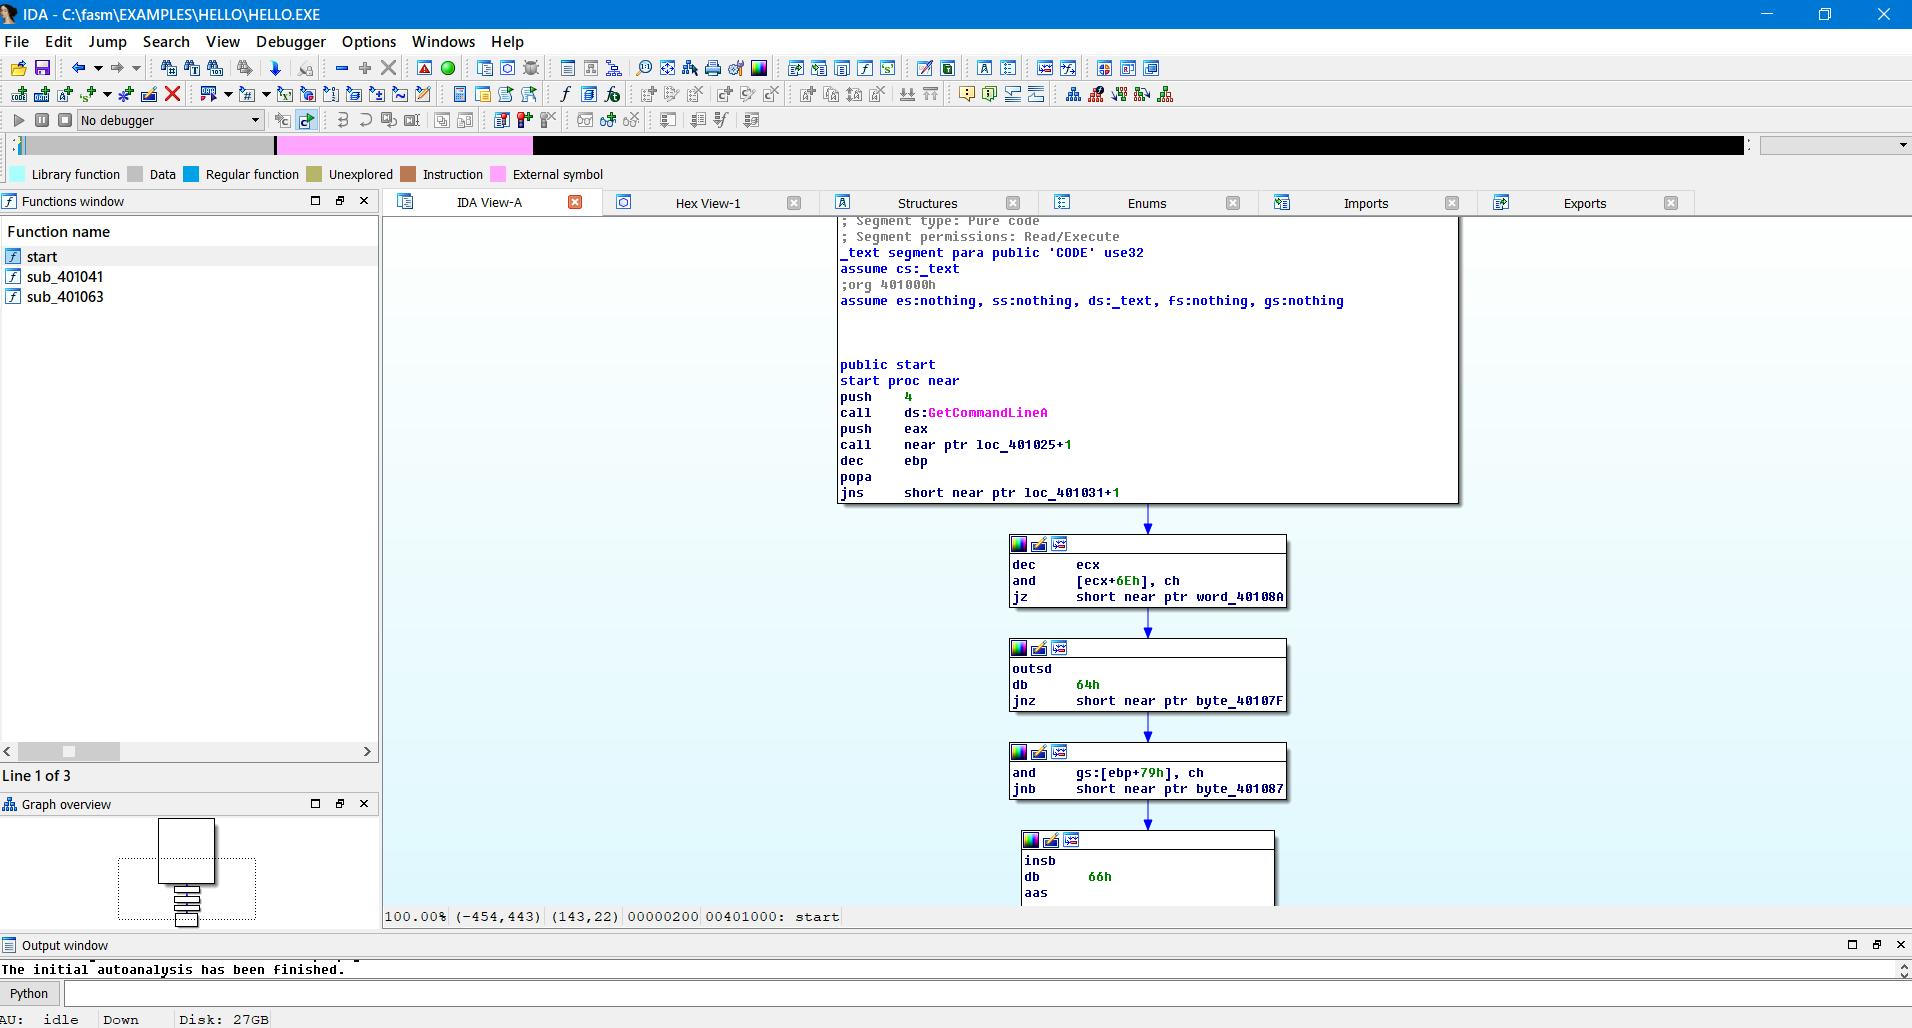Click the red warning triangle toolbar icon
This screenshot has width=1912, height=1028.
point(424,68)
